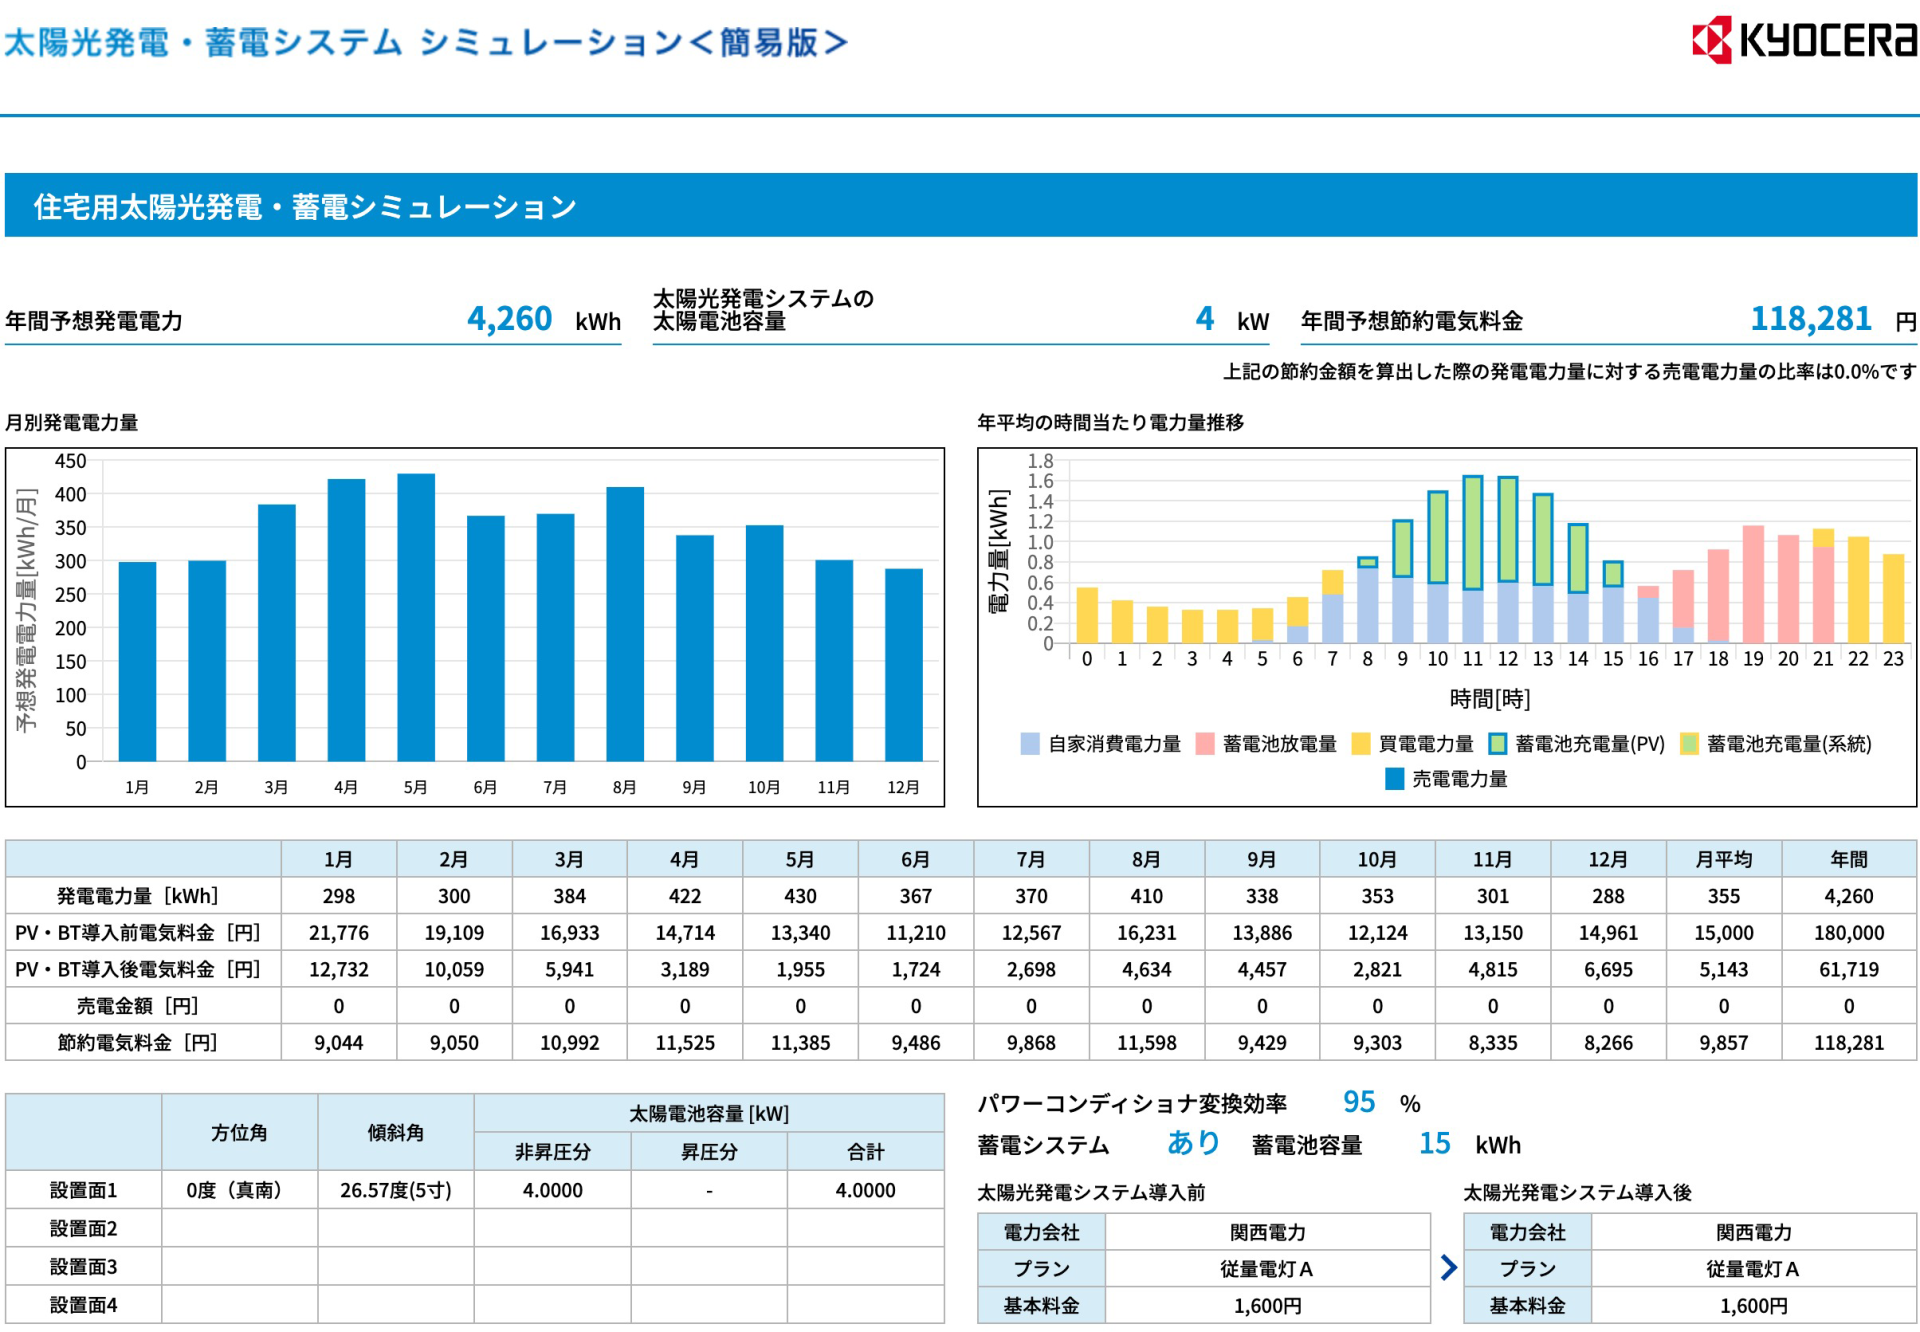Click 関西電力 in the 導入前 table
The height and width of the screenshot is (1332, 1920).
[1268, 1232]
